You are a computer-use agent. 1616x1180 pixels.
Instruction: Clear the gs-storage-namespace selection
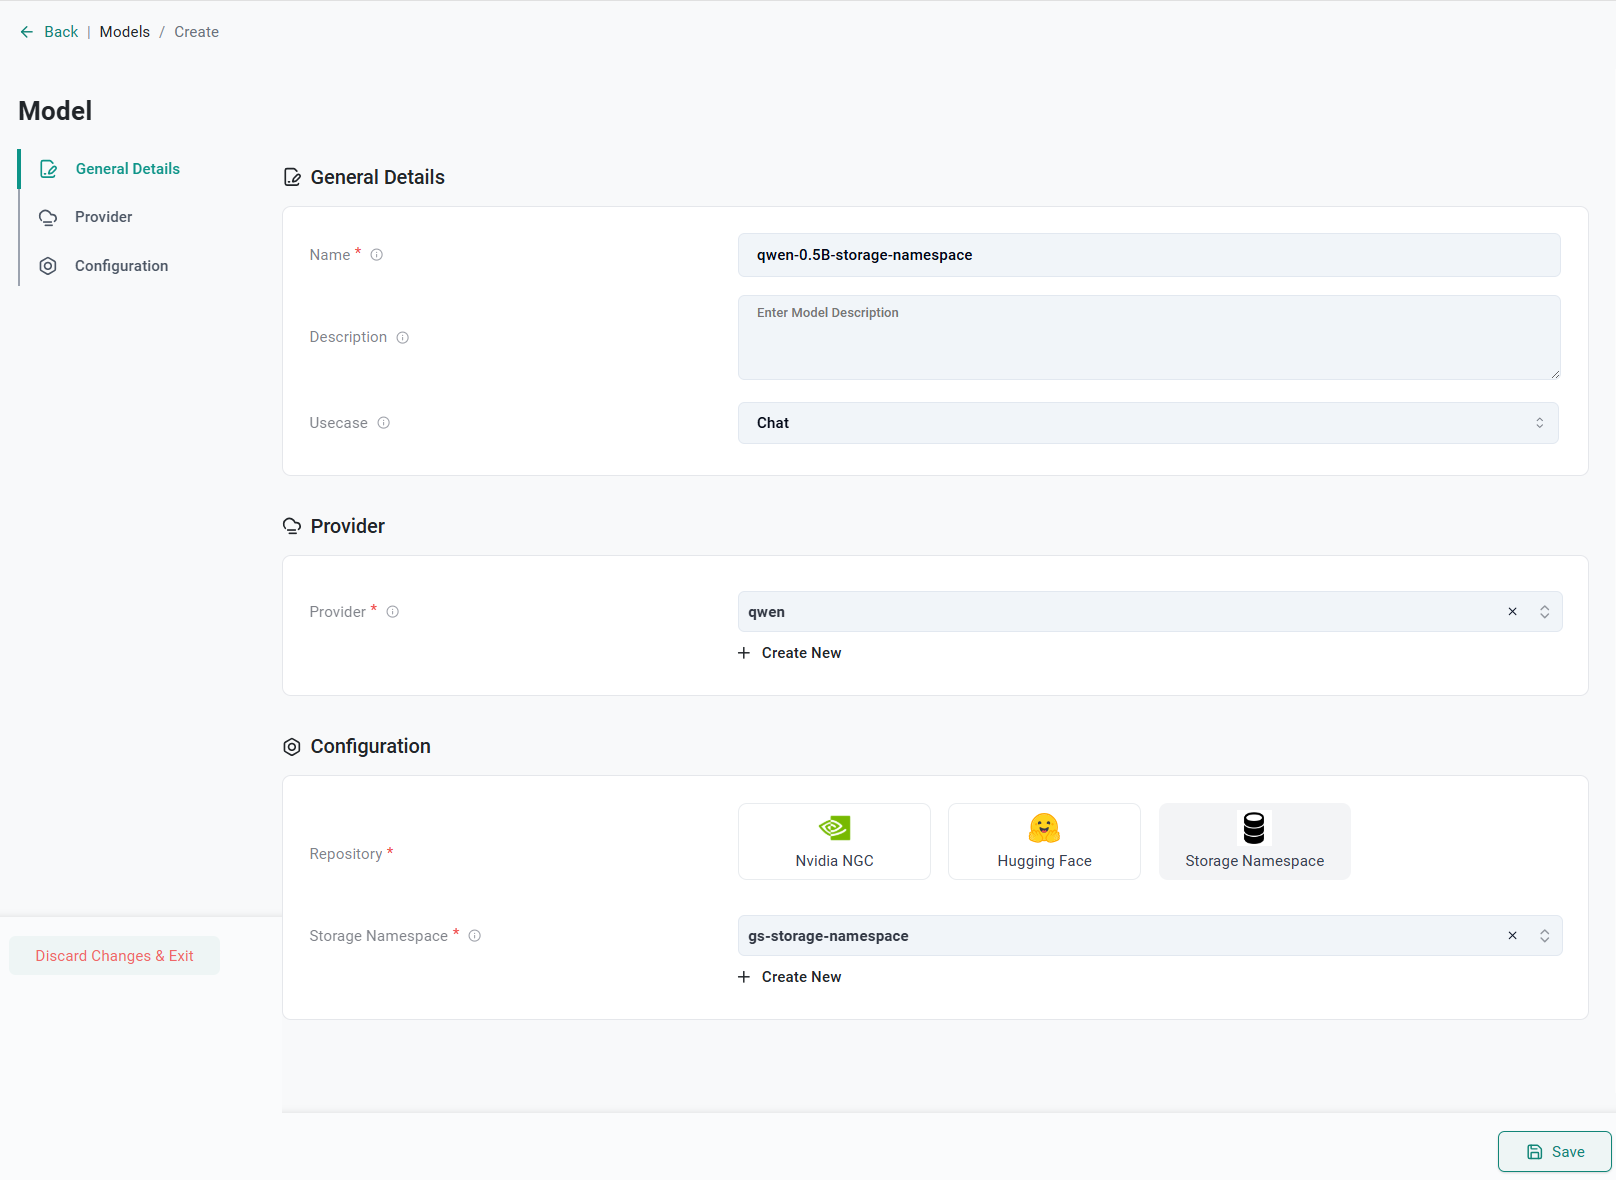pos(1512,936)
